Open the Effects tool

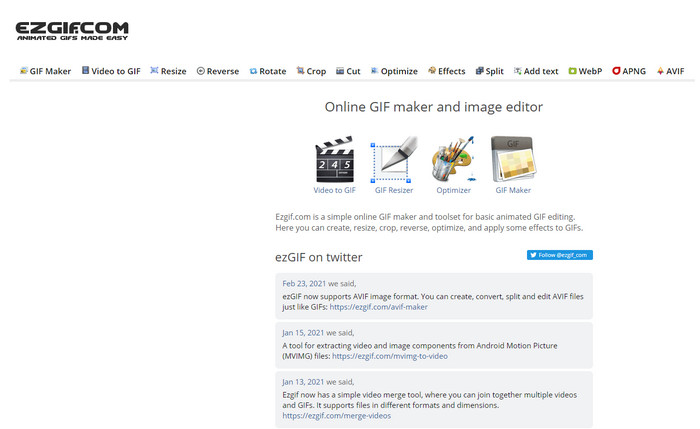coord(446,71)
